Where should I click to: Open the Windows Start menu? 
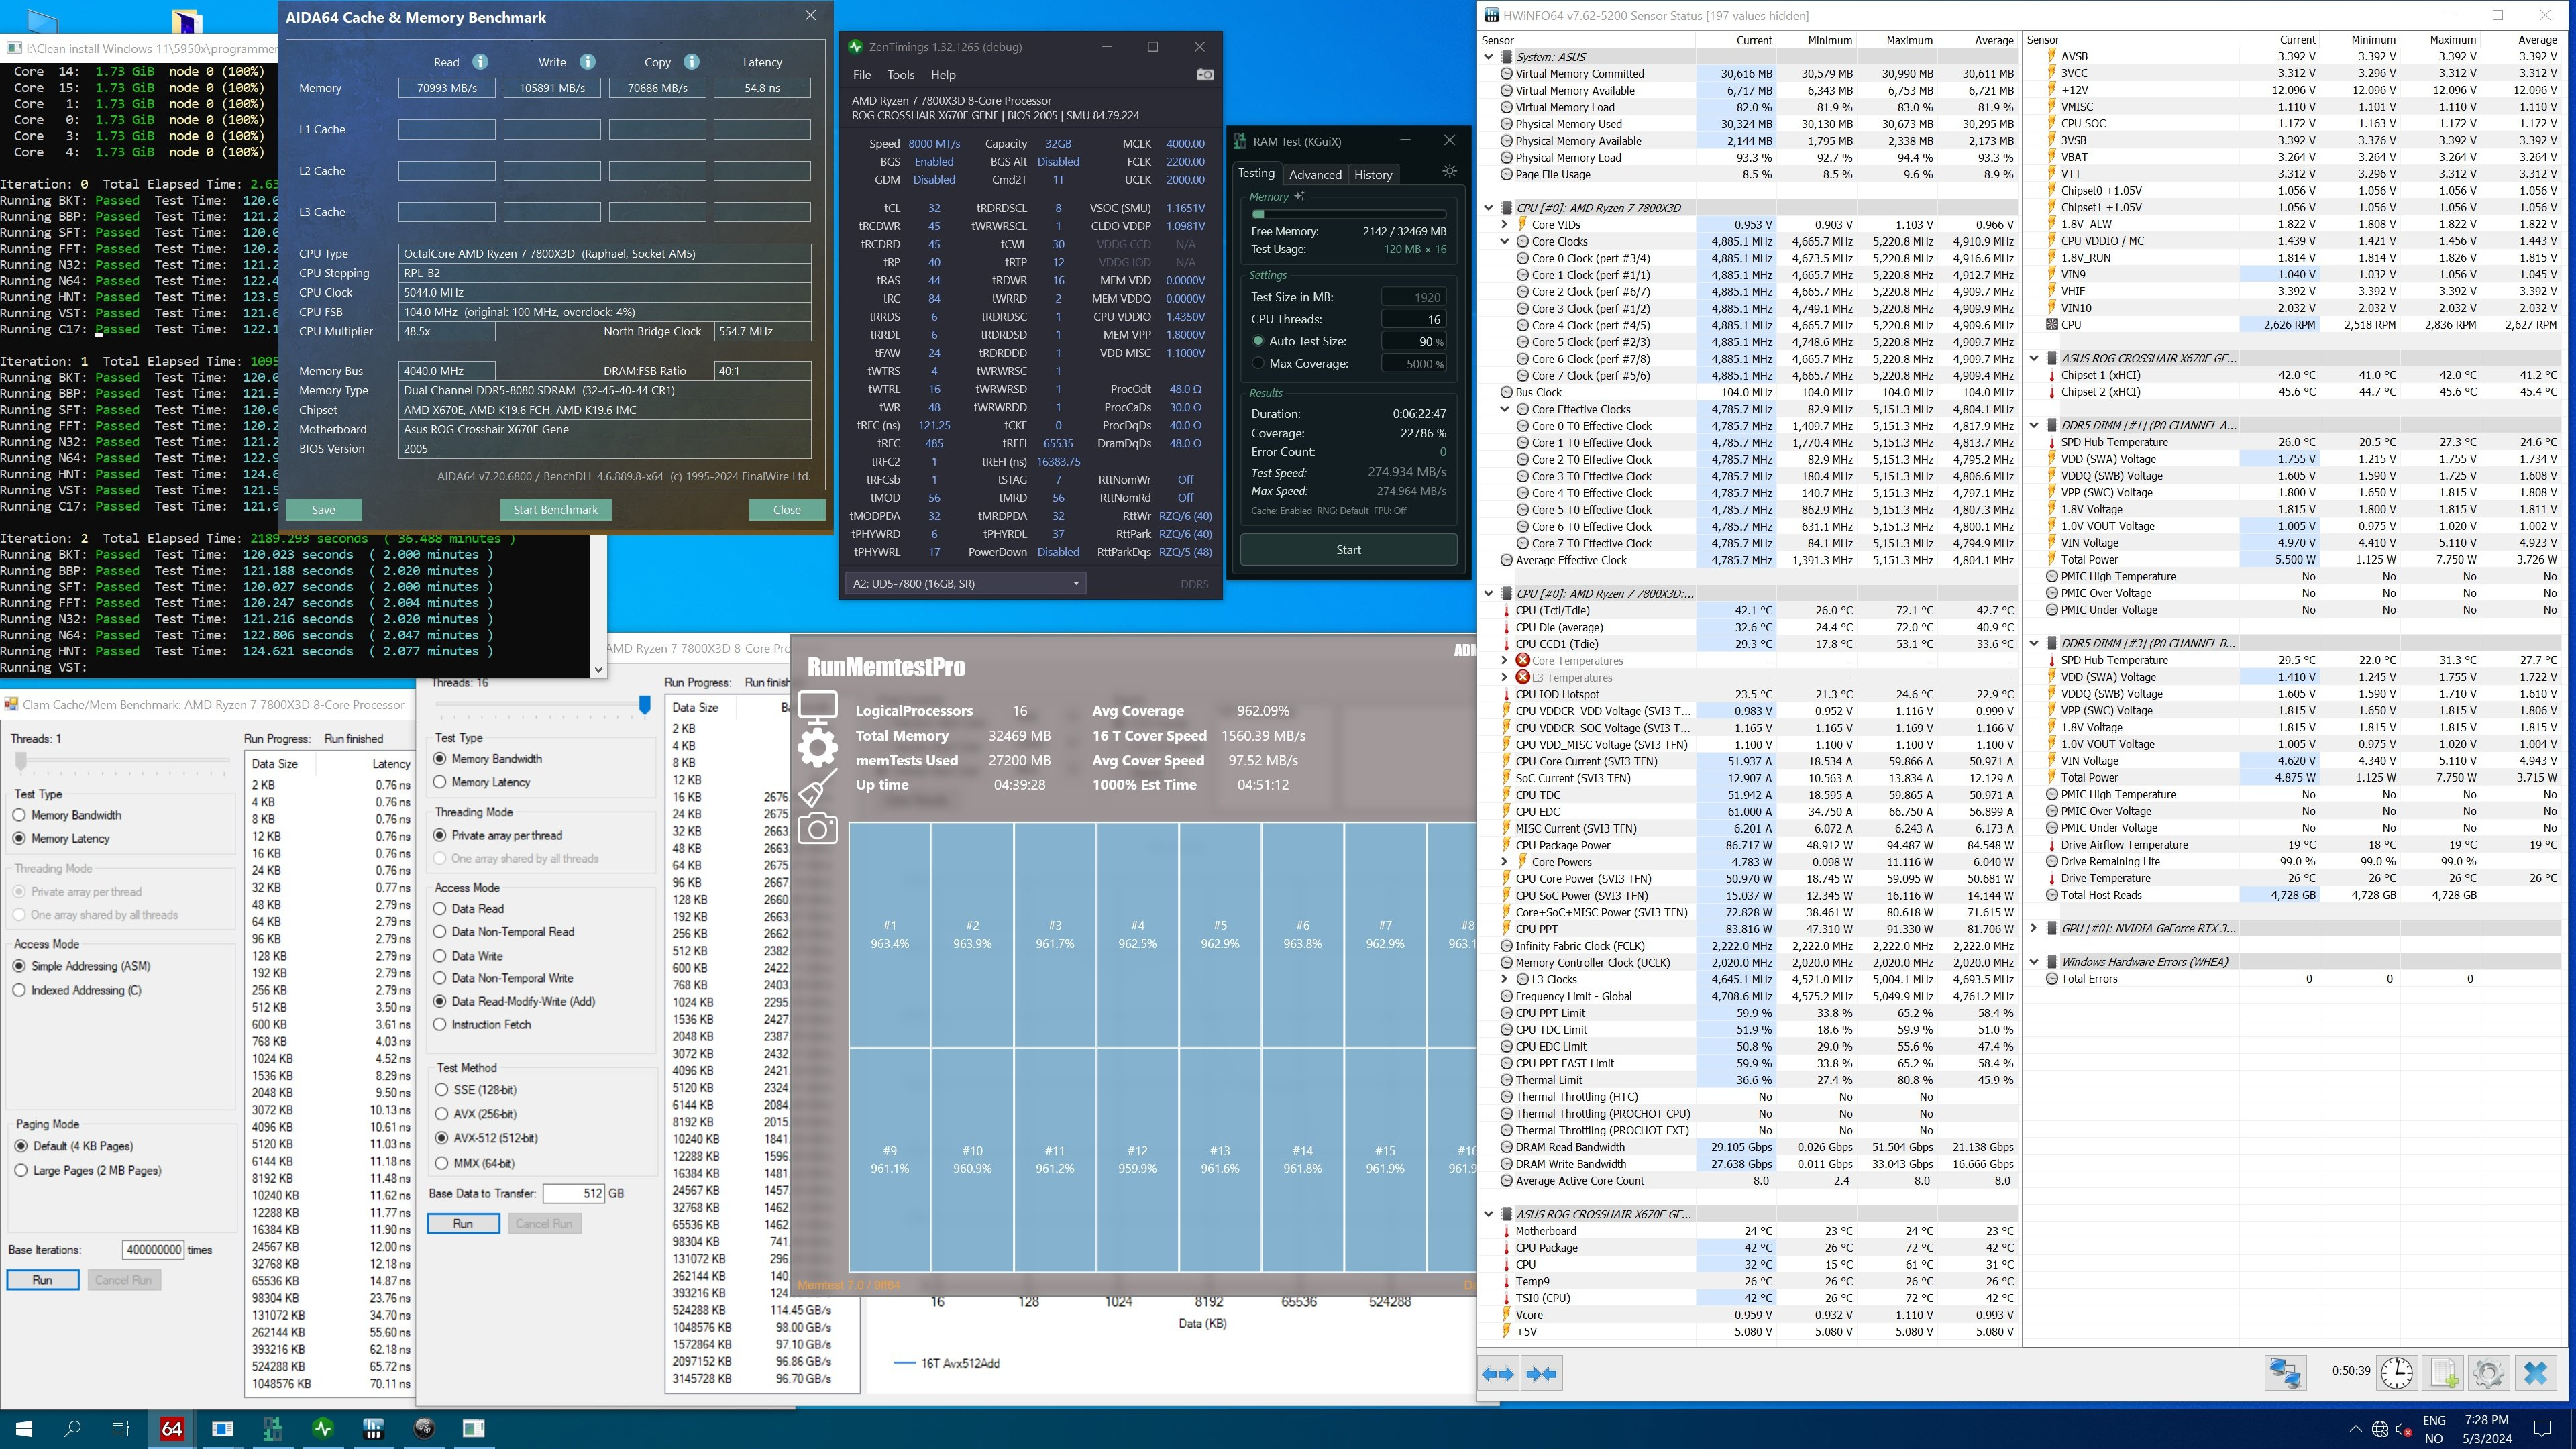(24, 1428)
